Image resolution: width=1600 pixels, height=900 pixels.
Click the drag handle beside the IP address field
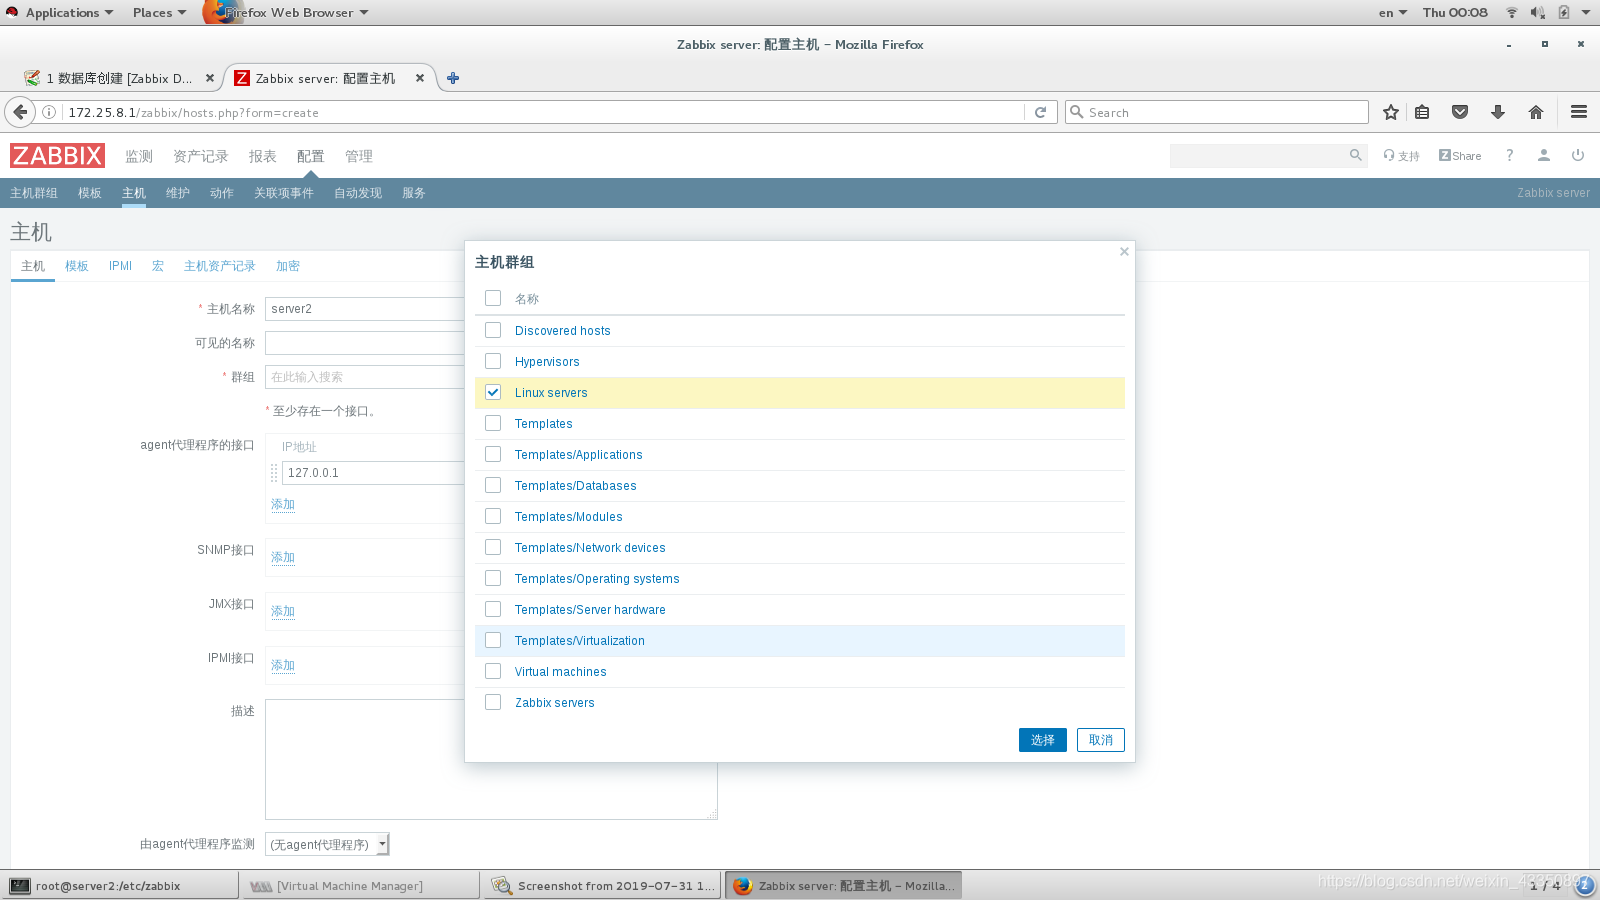(274, 473)
